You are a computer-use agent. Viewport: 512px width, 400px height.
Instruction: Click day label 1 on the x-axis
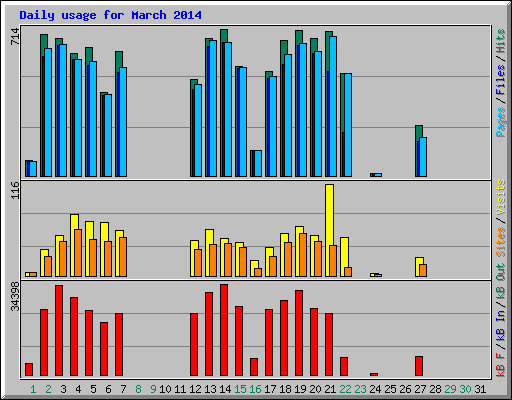[33, 389]
